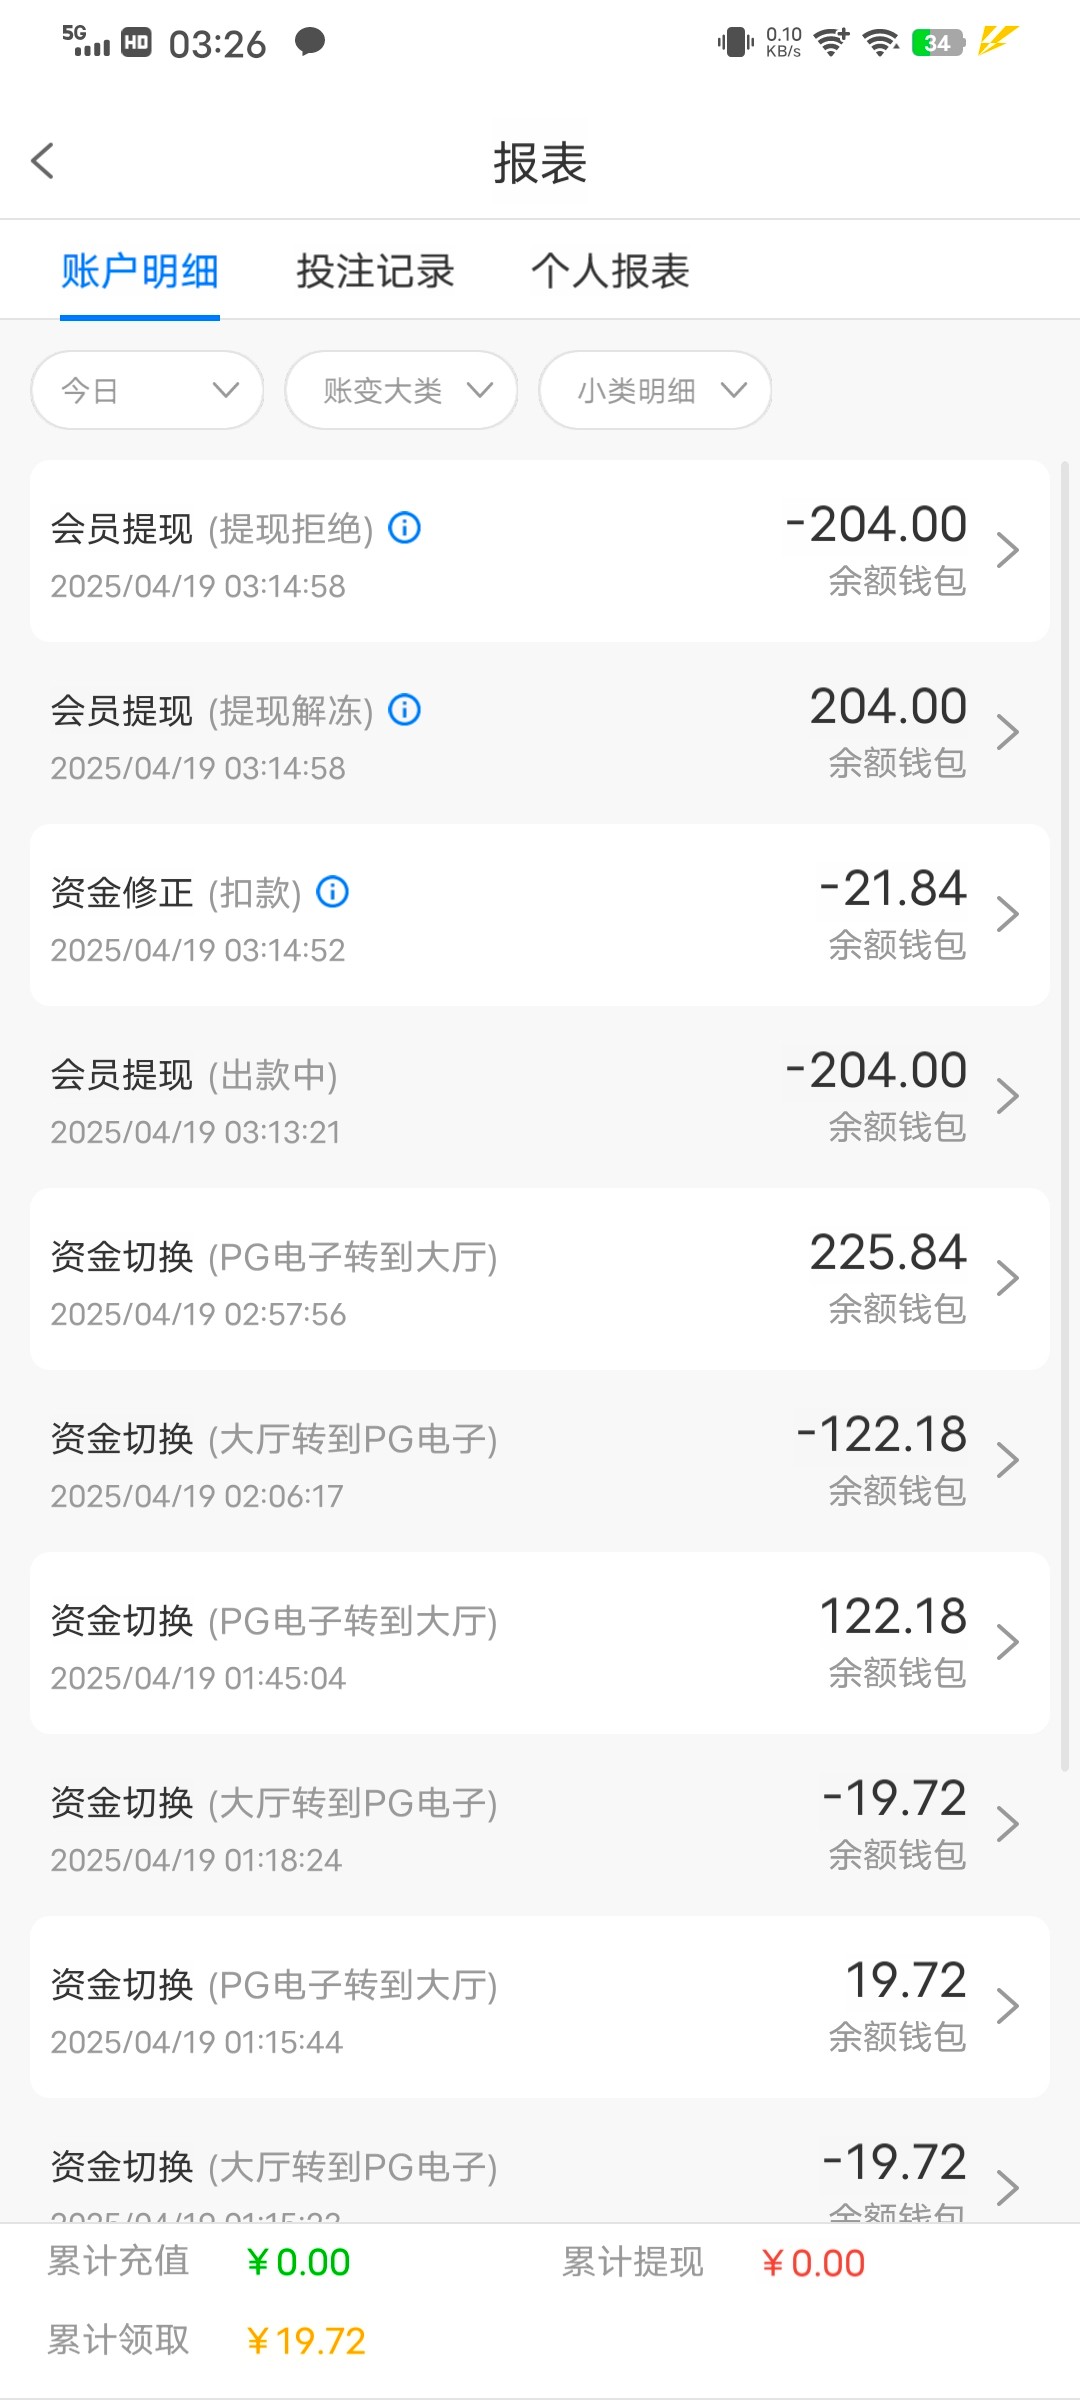Switch to the 个人报表 tab

coord(610,271)
